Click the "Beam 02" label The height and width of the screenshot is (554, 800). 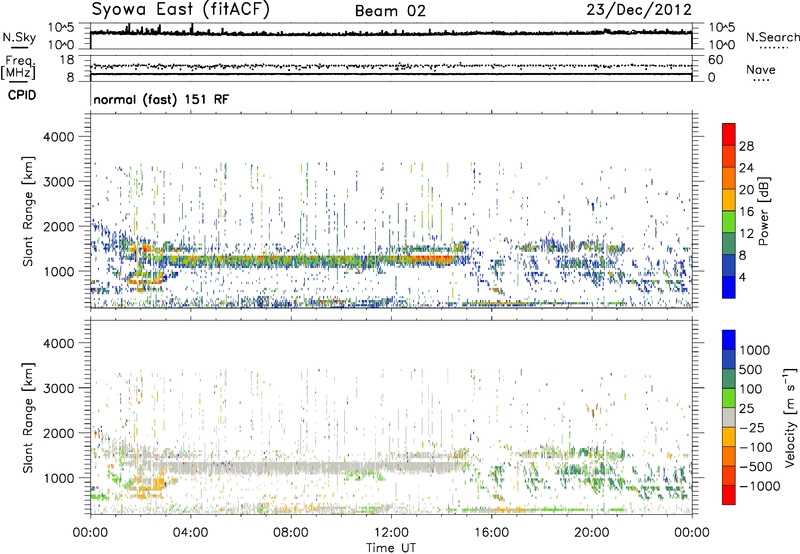(390, 11)
